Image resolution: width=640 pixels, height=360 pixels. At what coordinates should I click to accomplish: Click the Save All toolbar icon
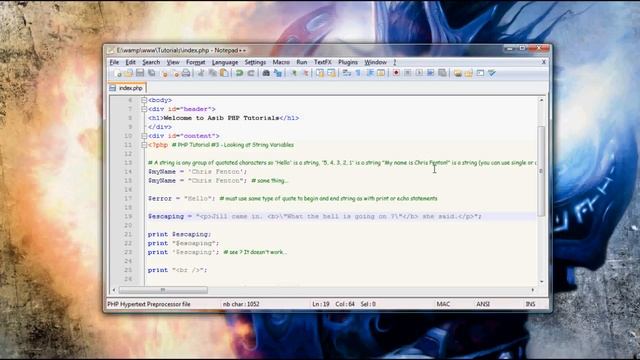pyautogui.click(x=151, y=73)
